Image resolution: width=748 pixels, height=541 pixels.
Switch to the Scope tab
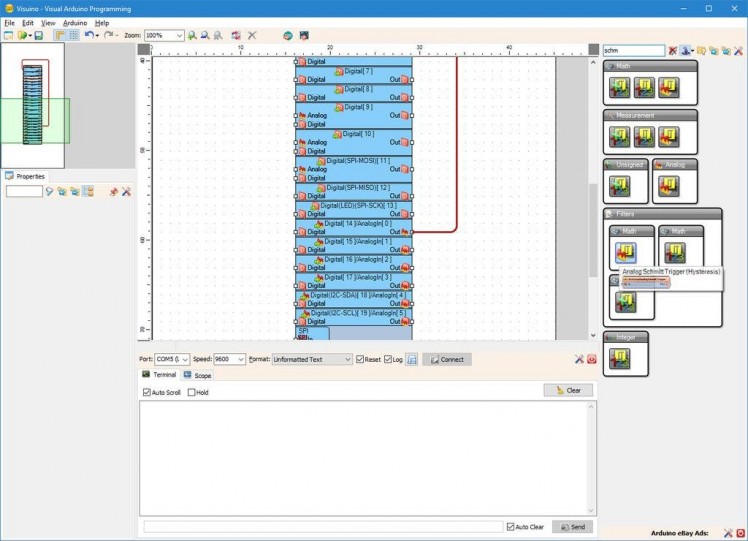(x=202, y=375)
